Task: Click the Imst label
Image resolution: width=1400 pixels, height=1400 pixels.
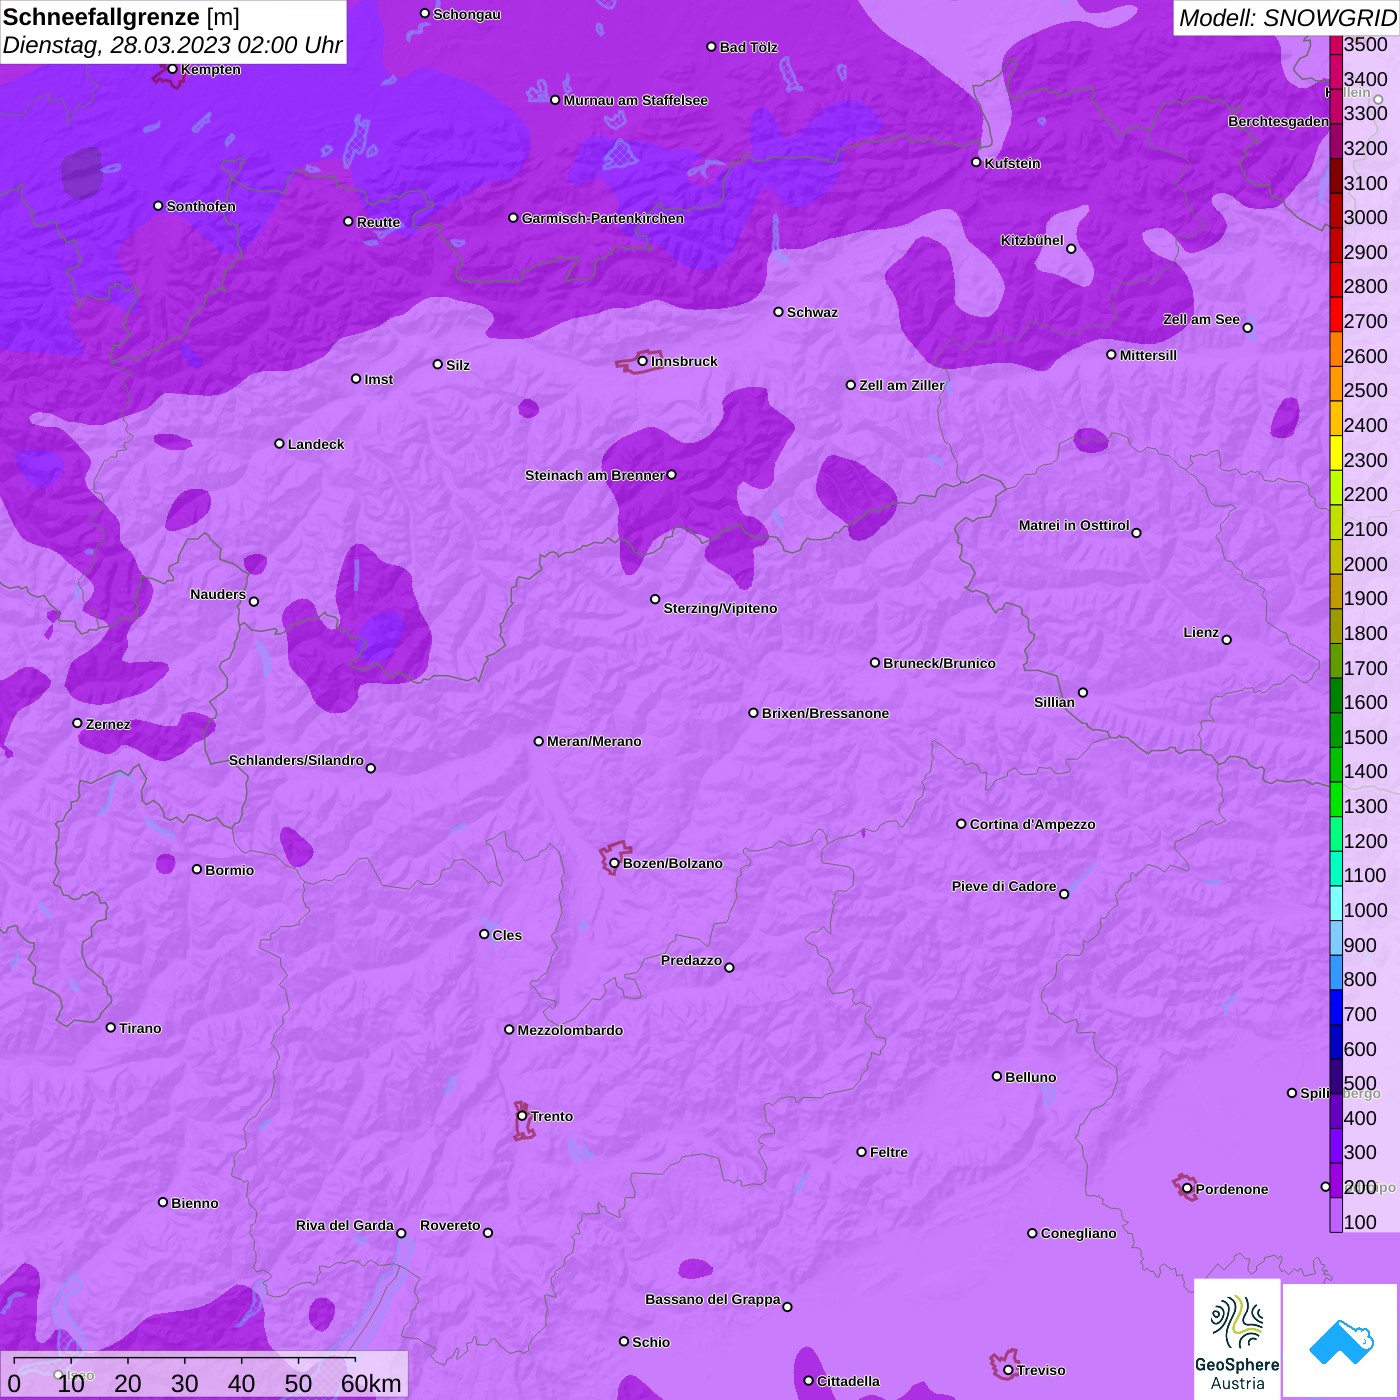Action: point(379,379)
